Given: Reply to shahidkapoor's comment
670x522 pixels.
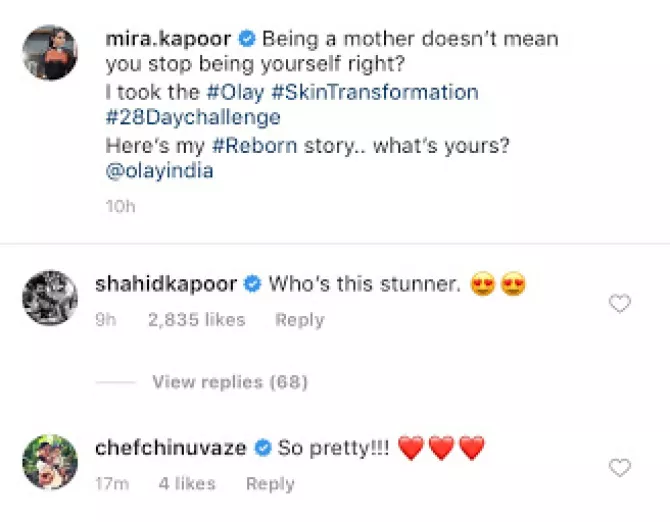Looking at the screenshot, I should tap(300, 320).
